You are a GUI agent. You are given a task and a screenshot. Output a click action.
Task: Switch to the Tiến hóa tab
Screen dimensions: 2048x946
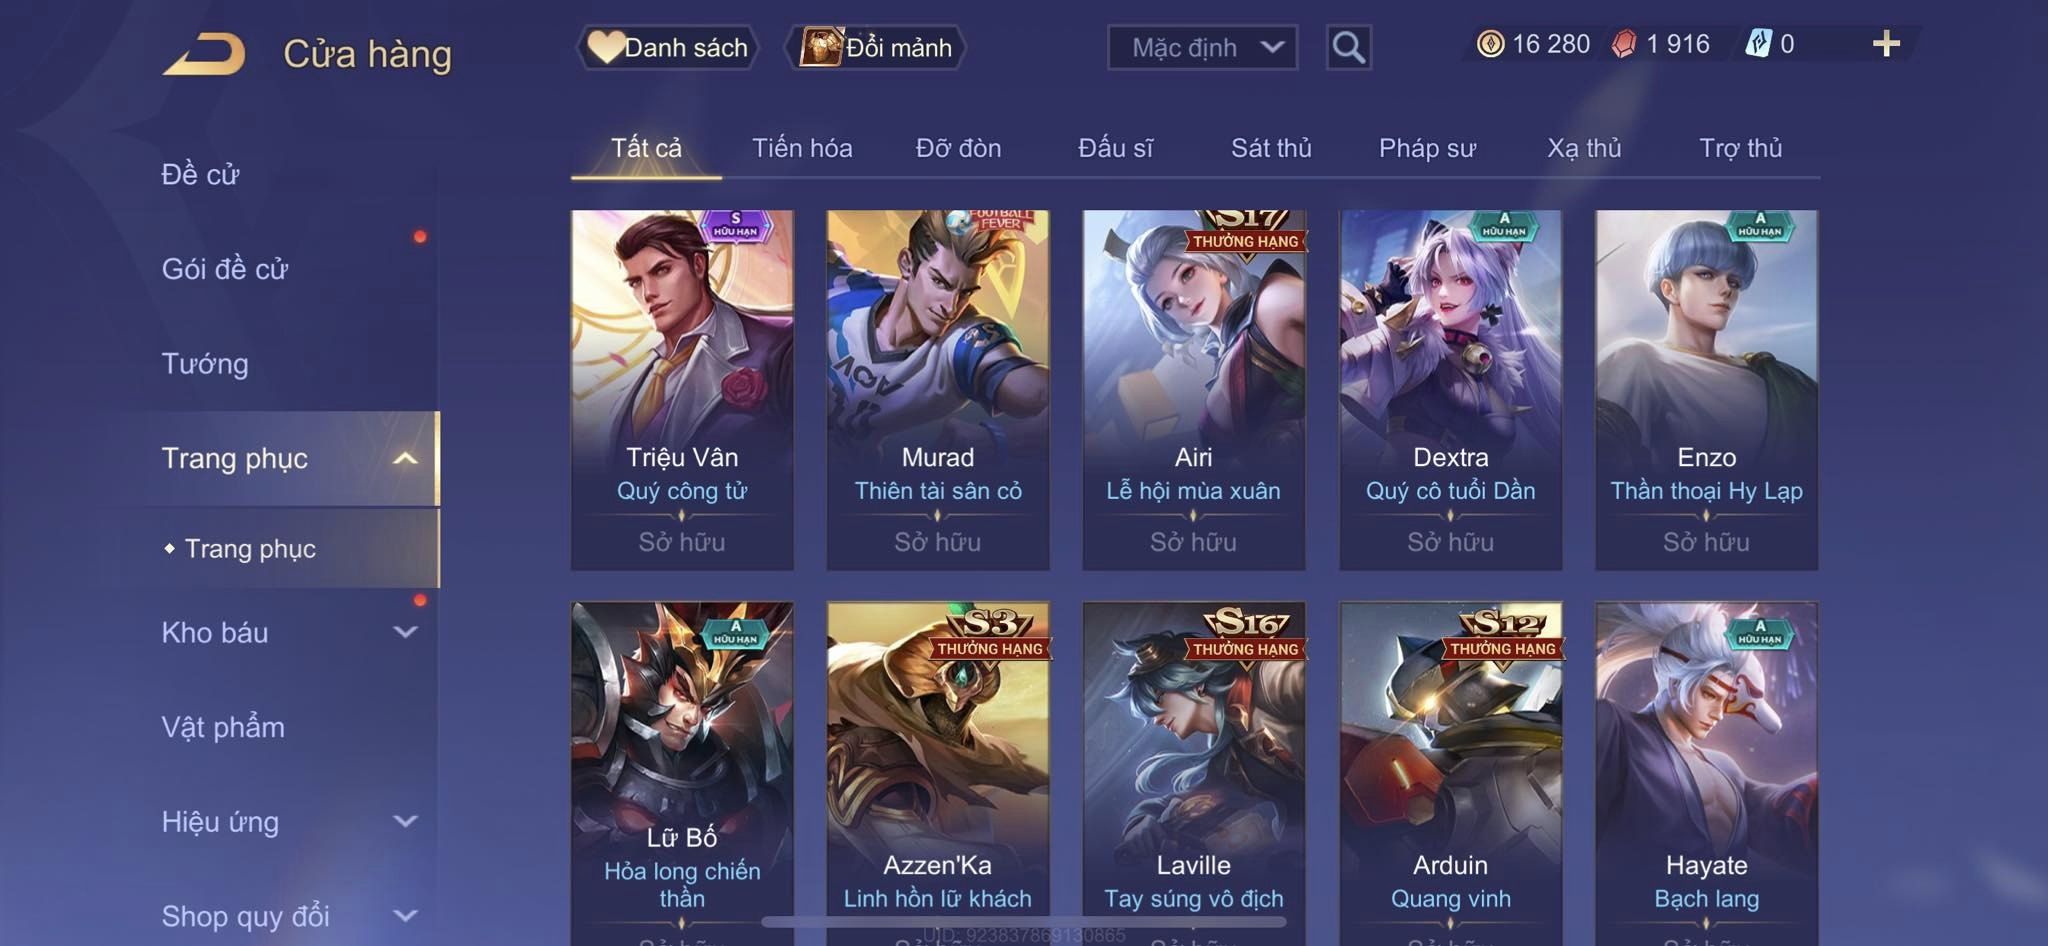click(x=802, y=148)
